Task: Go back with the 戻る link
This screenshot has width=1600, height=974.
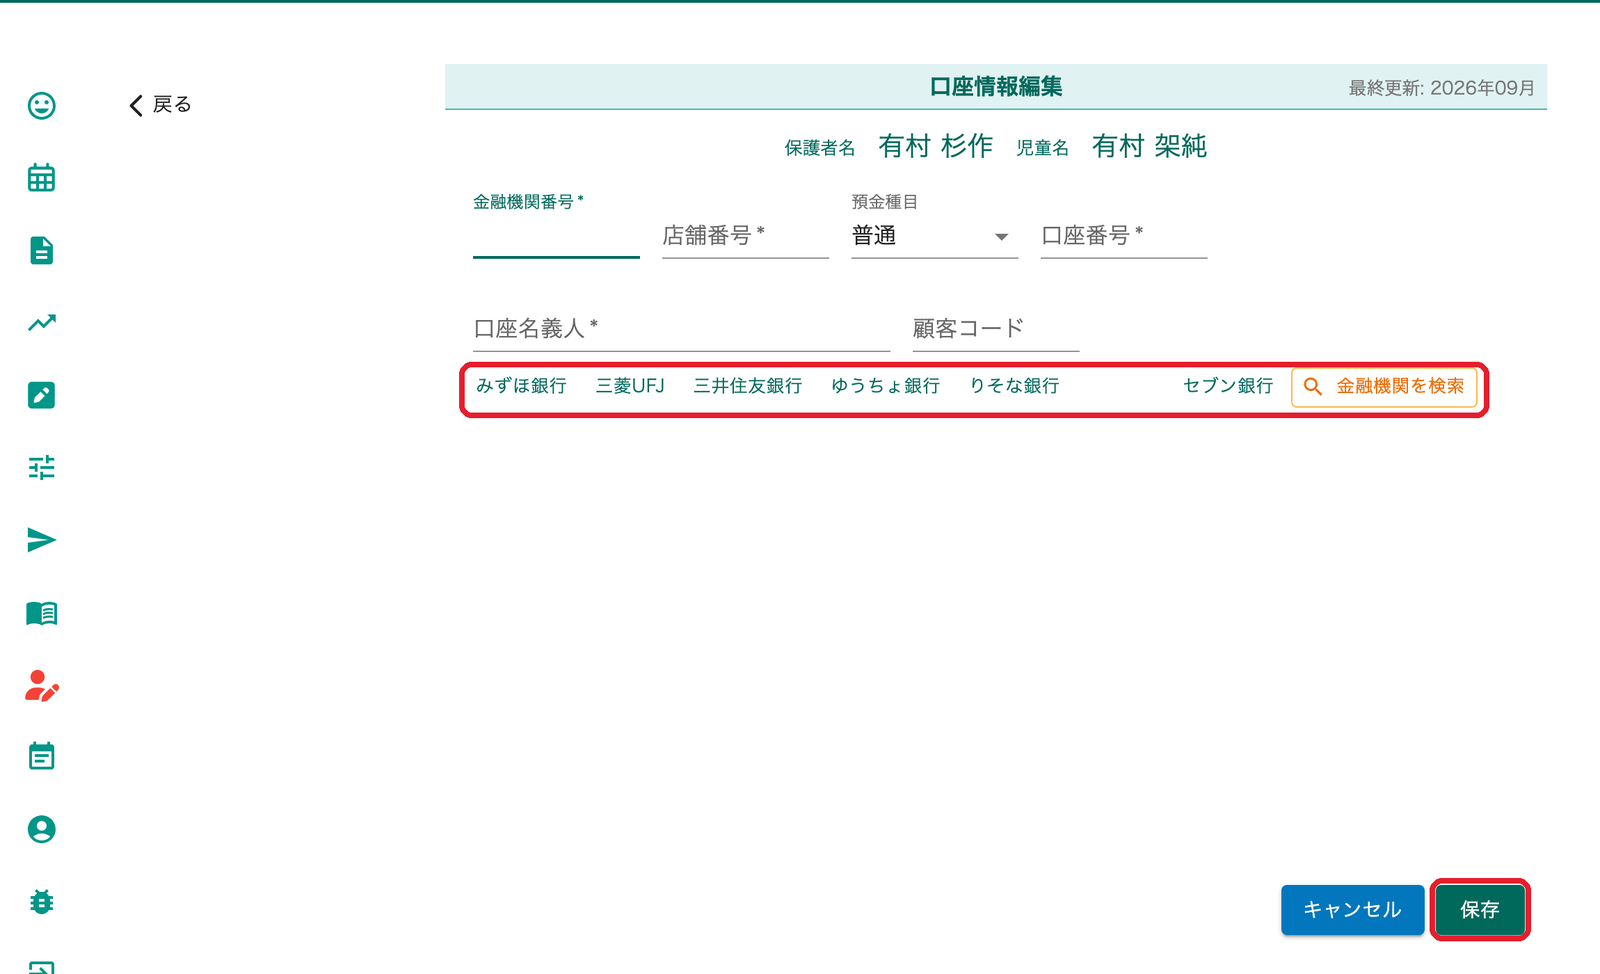Action: tap(160, 105)
